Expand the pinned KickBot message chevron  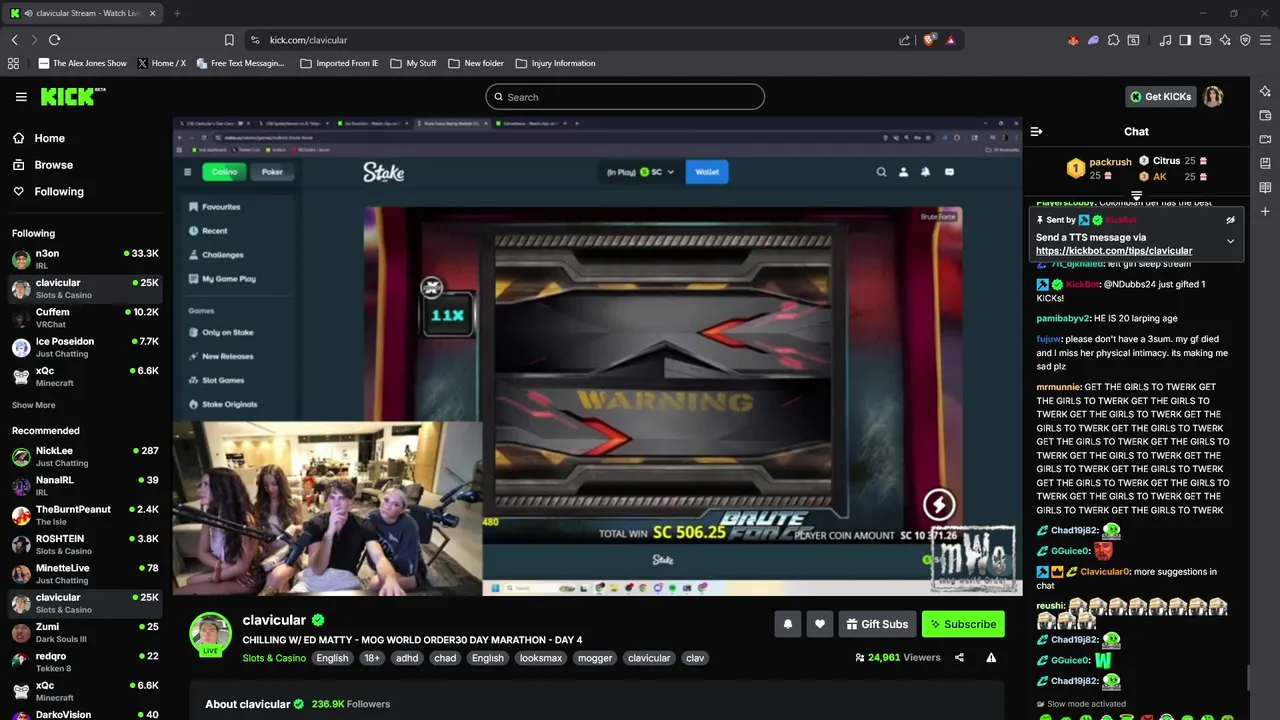(x=1231, y=241)
